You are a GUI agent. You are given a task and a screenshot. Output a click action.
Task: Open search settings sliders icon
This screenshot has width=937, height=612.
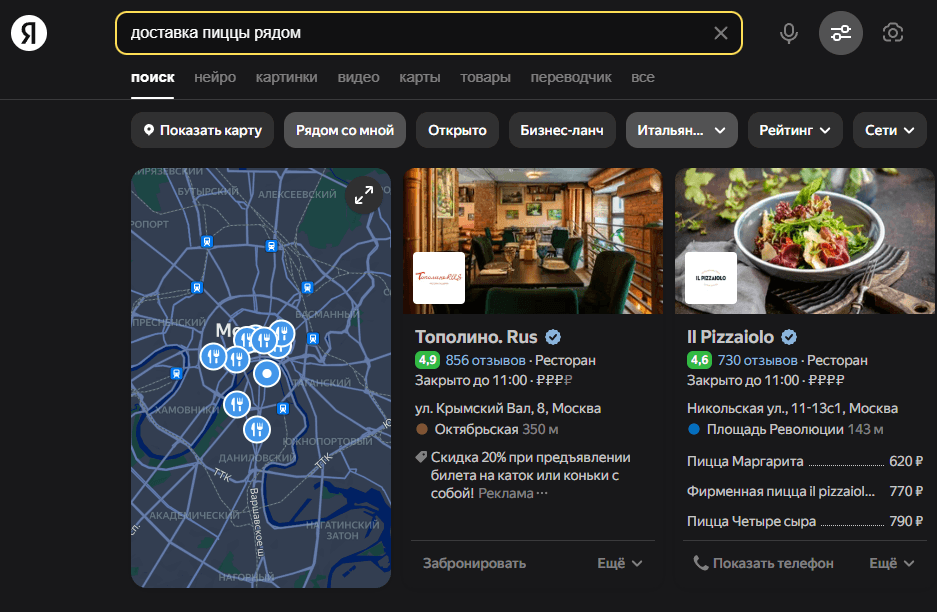click(x=841, y=33)
